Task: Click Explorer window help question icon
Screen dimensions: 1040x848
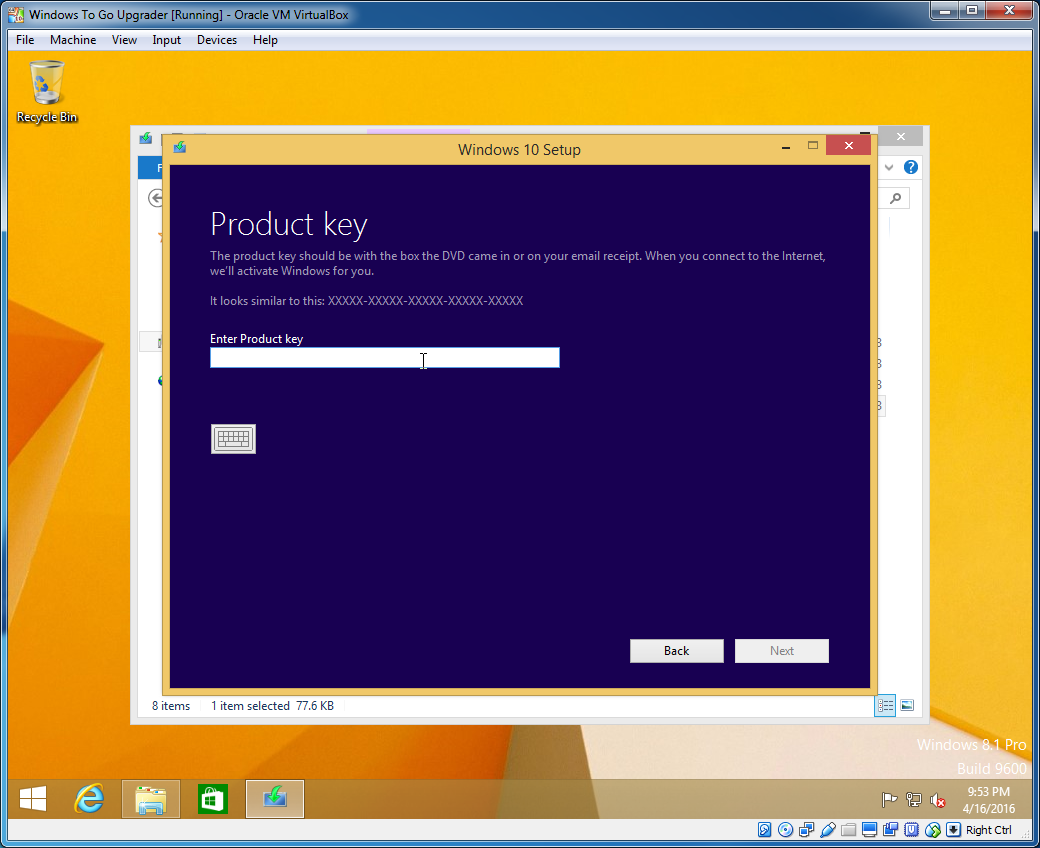Action: click(911, 167)
